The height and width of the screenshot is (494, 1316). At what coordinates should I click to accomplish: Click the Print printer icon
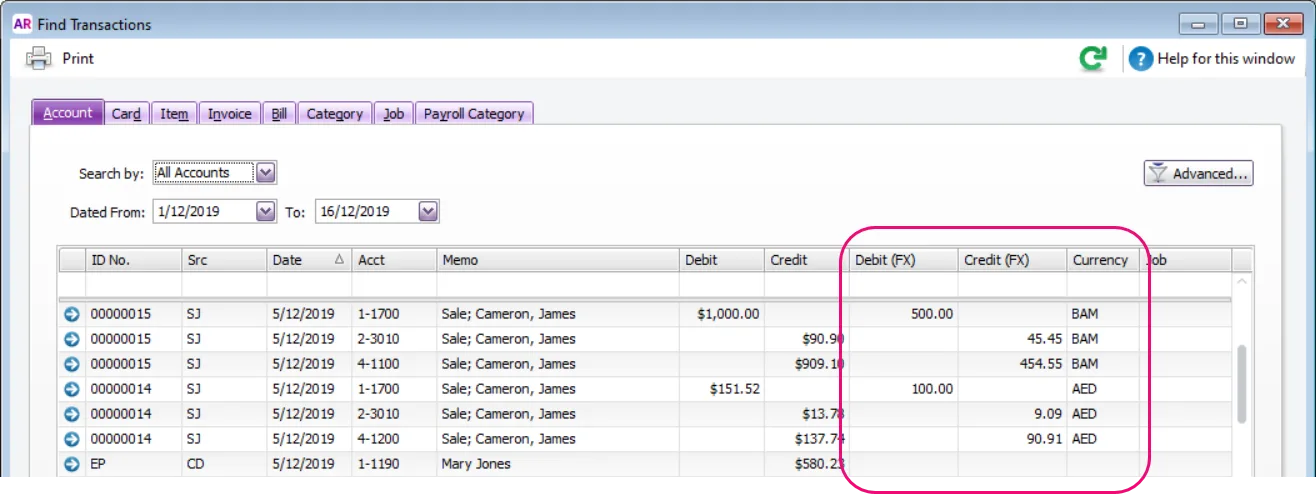(x=38, y=59)
